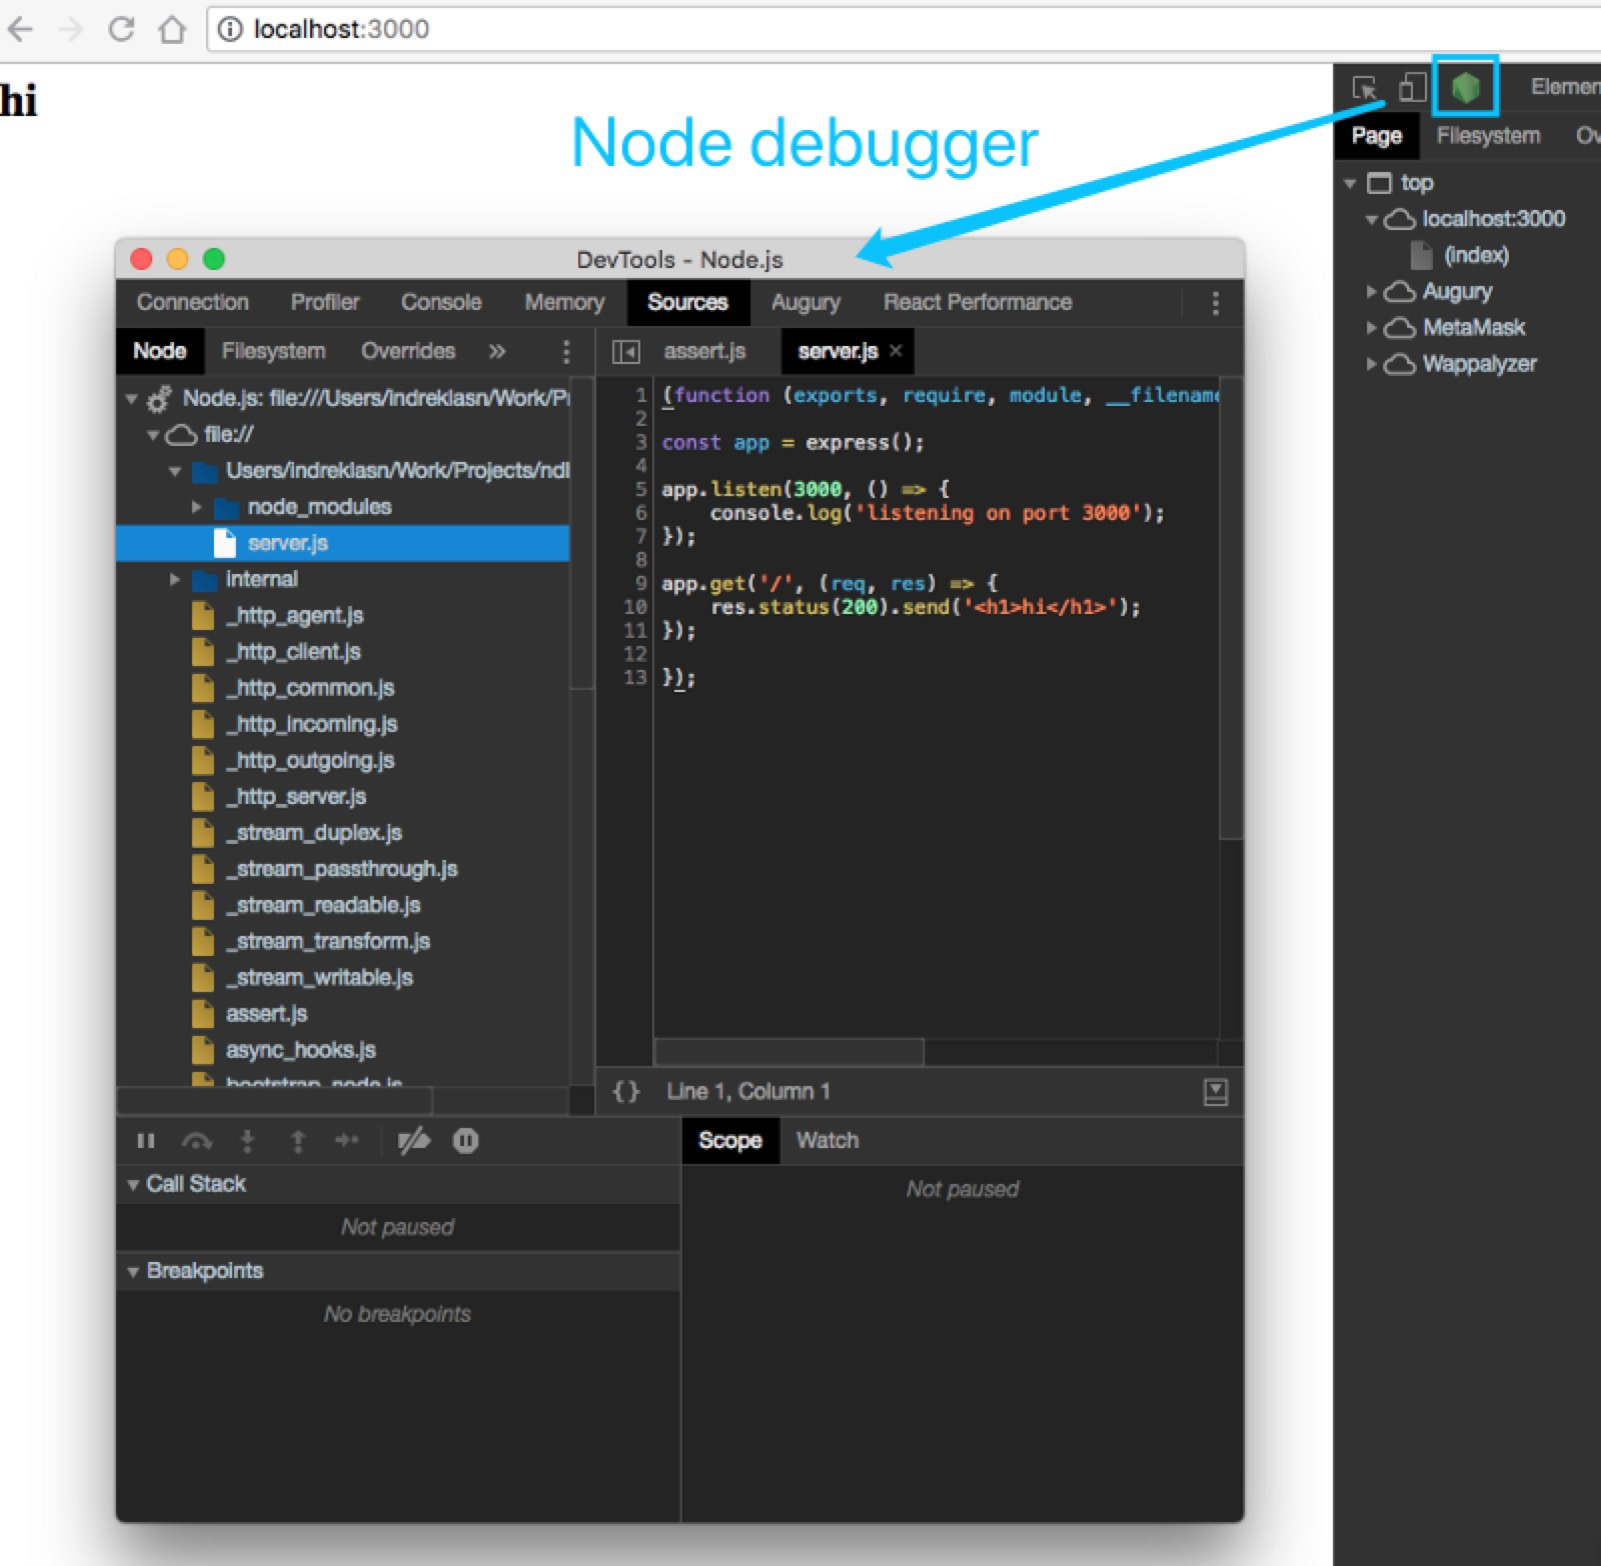Collapse the Call Stack section
This screenshot has width=1601, height=1566.
click(x=133, y=1185)
